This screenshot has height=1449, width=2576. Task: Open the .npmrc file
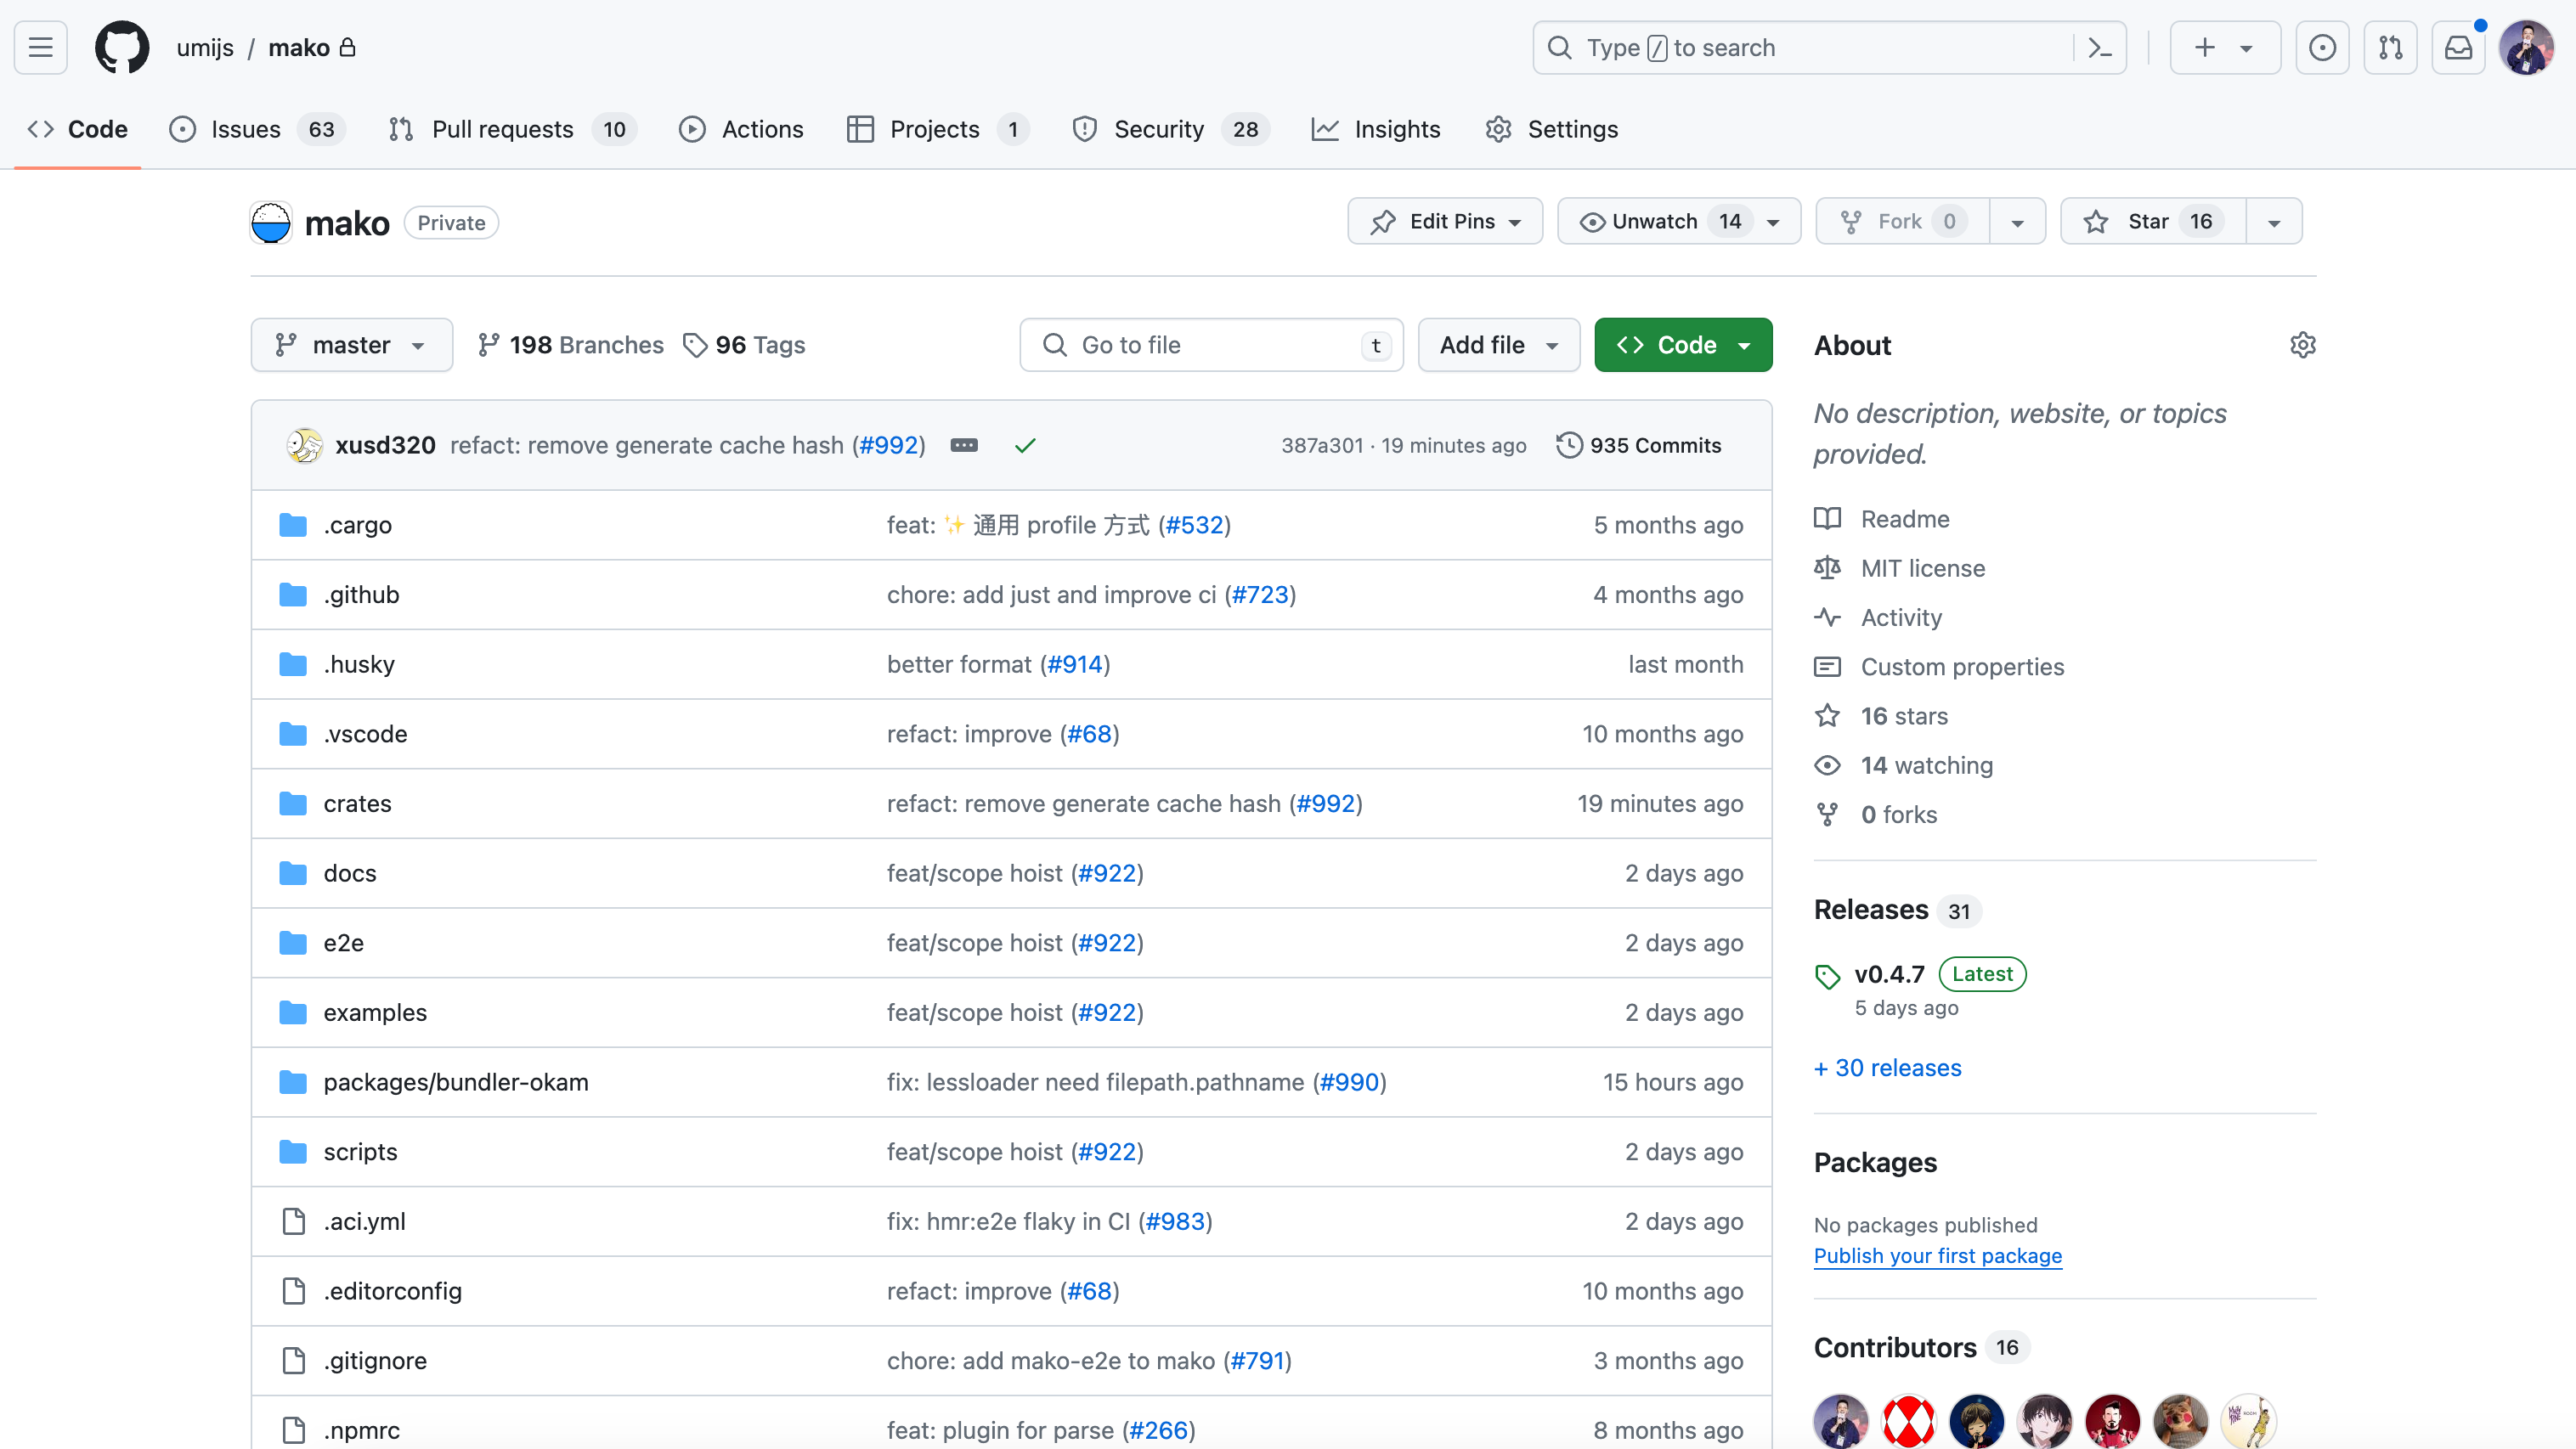(361, 1430)
